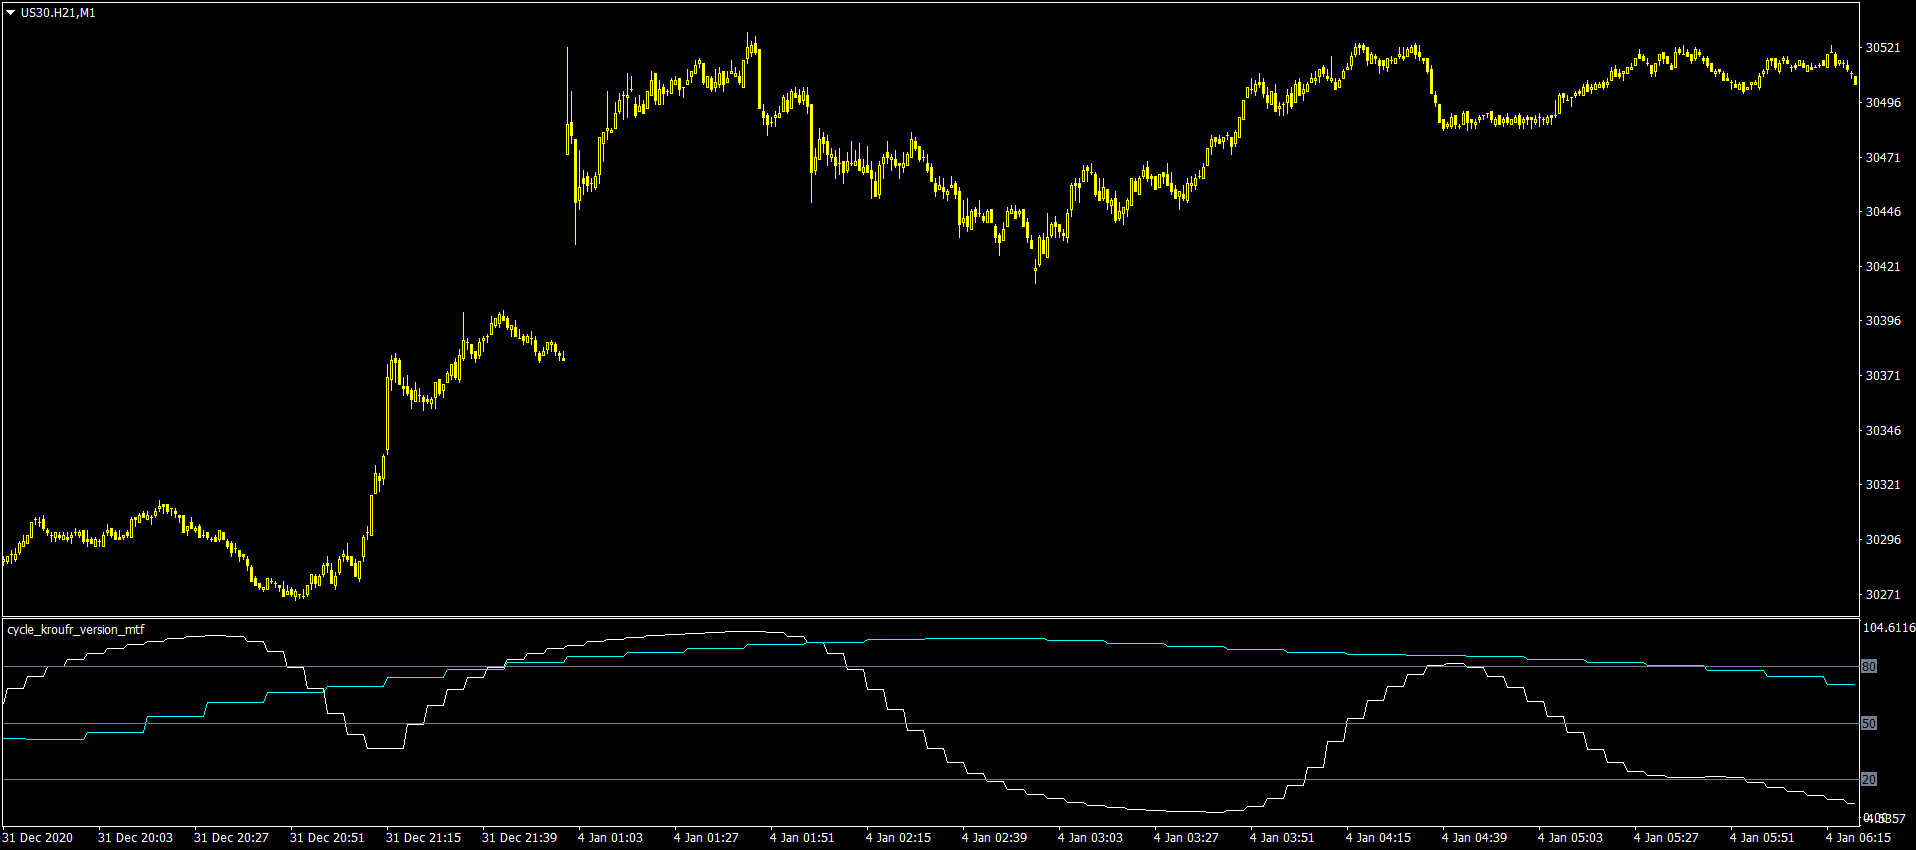This screenshot has width=1916, height=850.
Task: Click the 30496 price axis label
Action: (1883, 103)
